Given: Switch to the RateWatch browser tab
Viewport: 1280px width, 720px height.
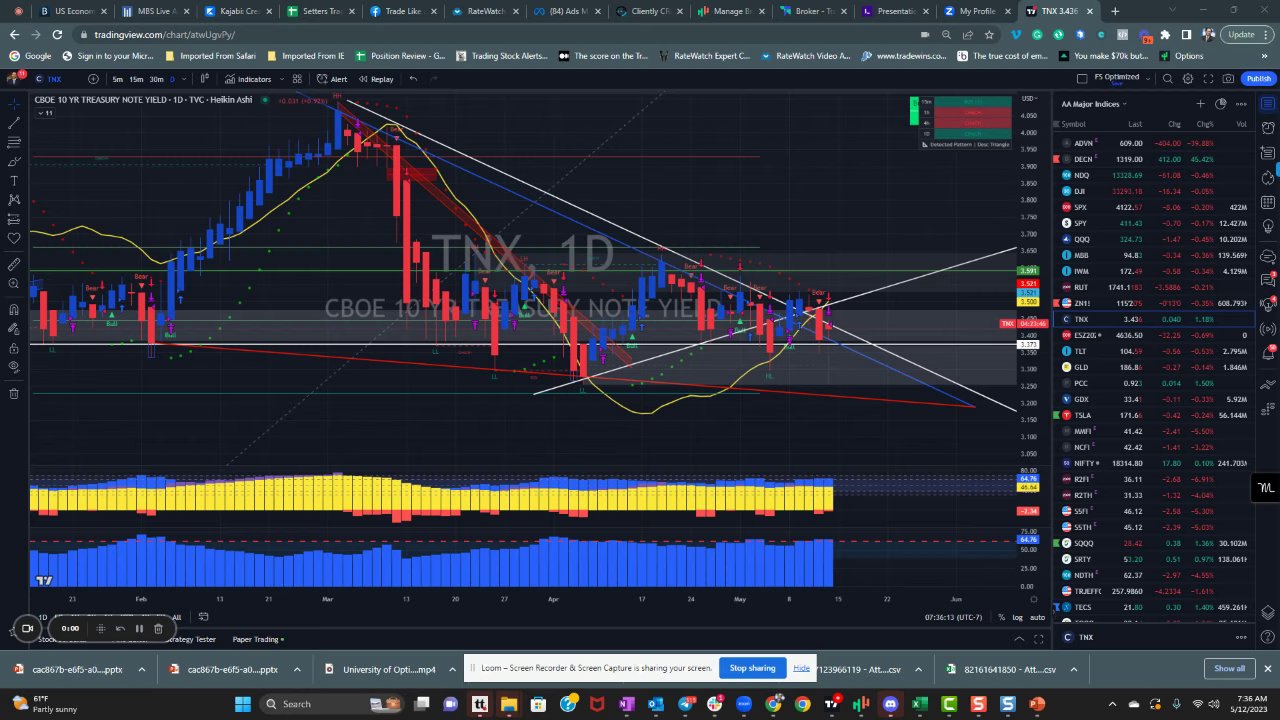Looking at the screenshot, I should click(x=485, y=11).
